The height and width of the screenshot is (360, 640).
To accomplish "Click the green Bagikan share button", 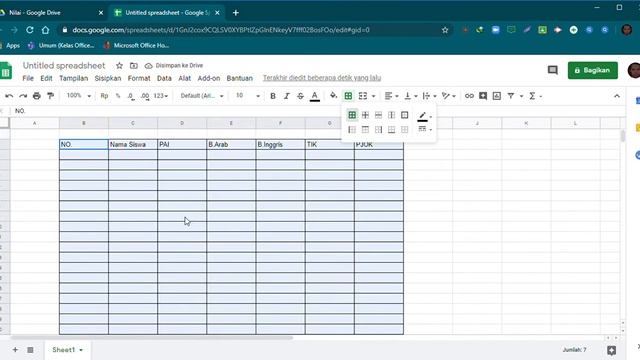I will coord(592,70).
